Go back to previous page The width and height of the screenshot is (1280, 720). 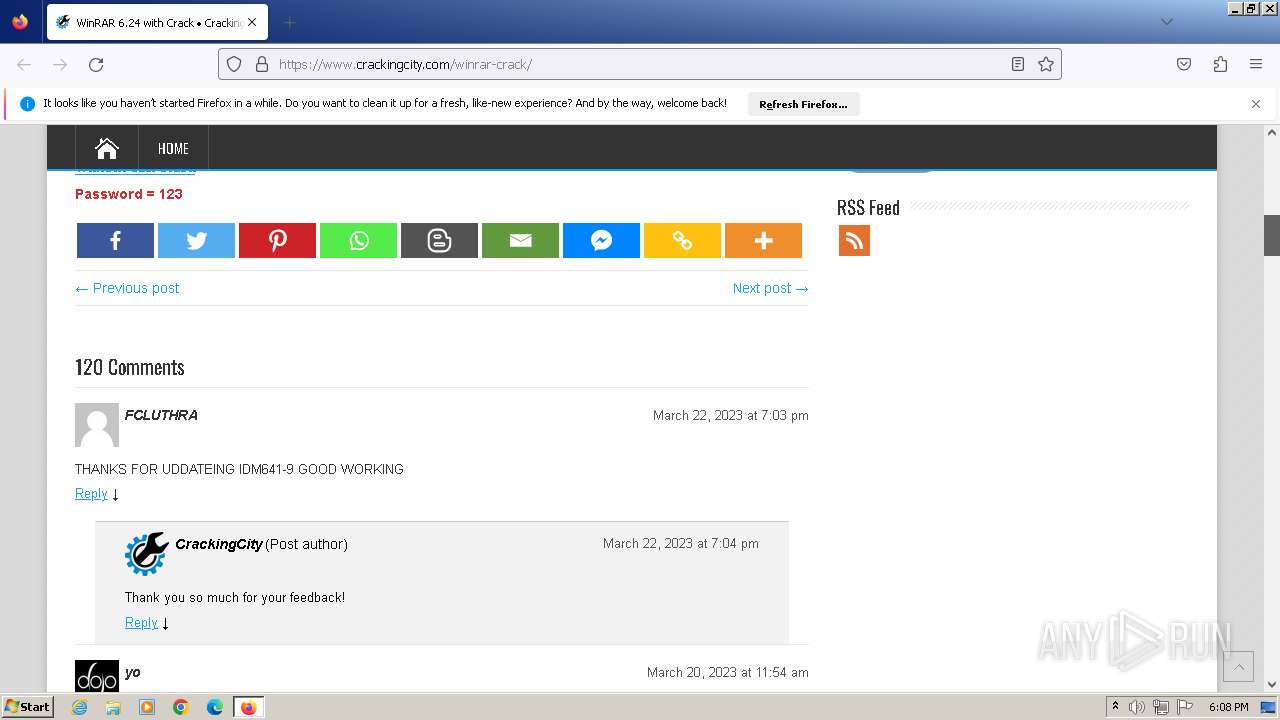(24, 64)
